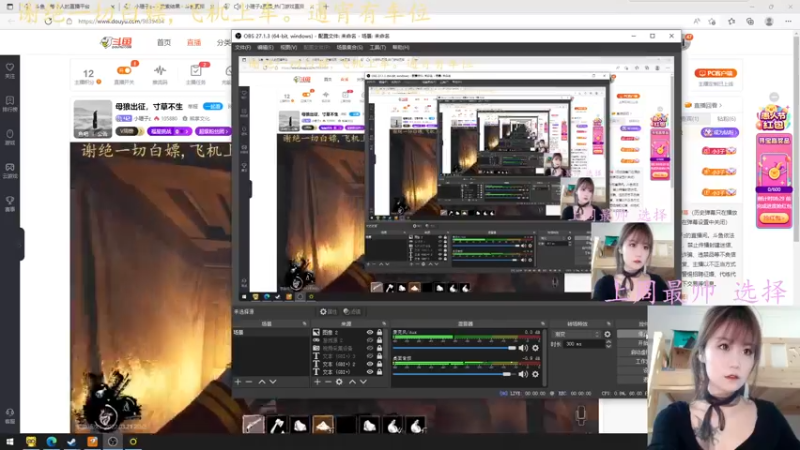This screenshot has height=450, width=800.
Task: Open the 排行榜 icon in Douyu sidebar
Action: (10, 101)
